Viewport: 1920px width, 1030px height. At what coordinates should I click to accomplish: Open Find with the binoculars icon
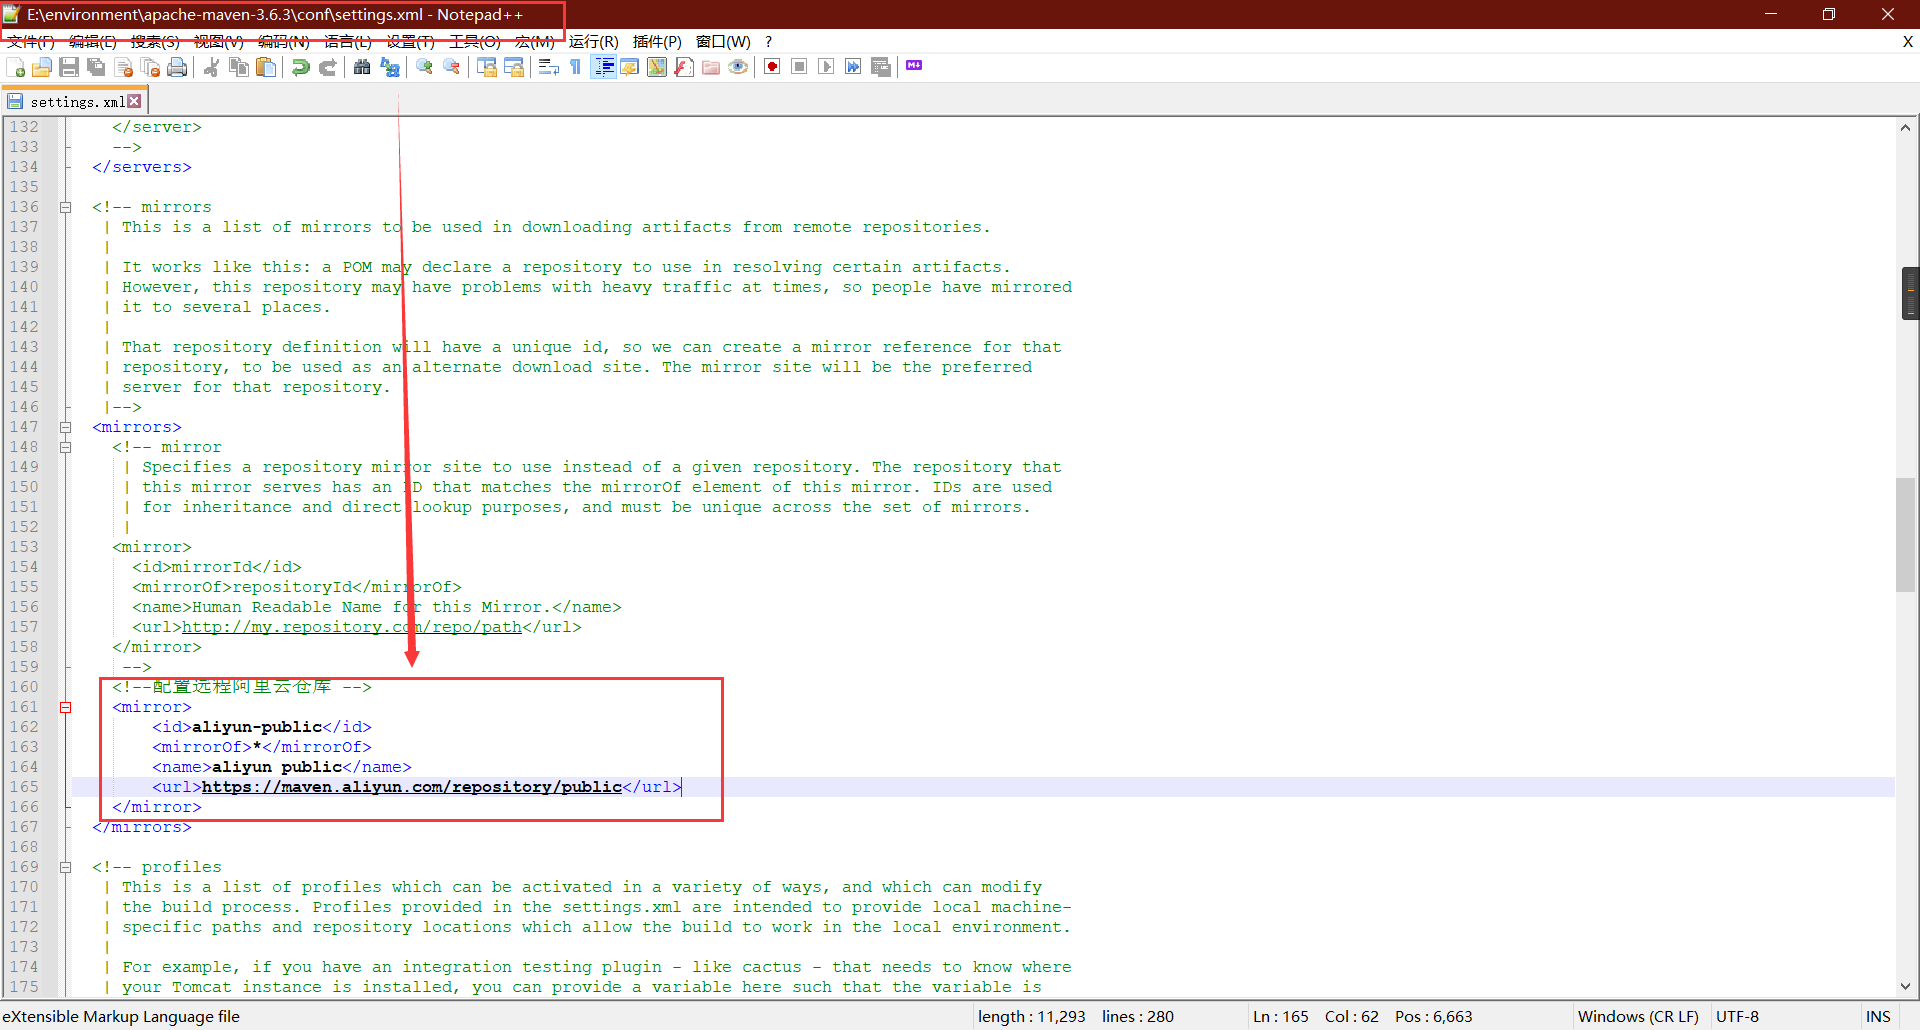point(362,67)
